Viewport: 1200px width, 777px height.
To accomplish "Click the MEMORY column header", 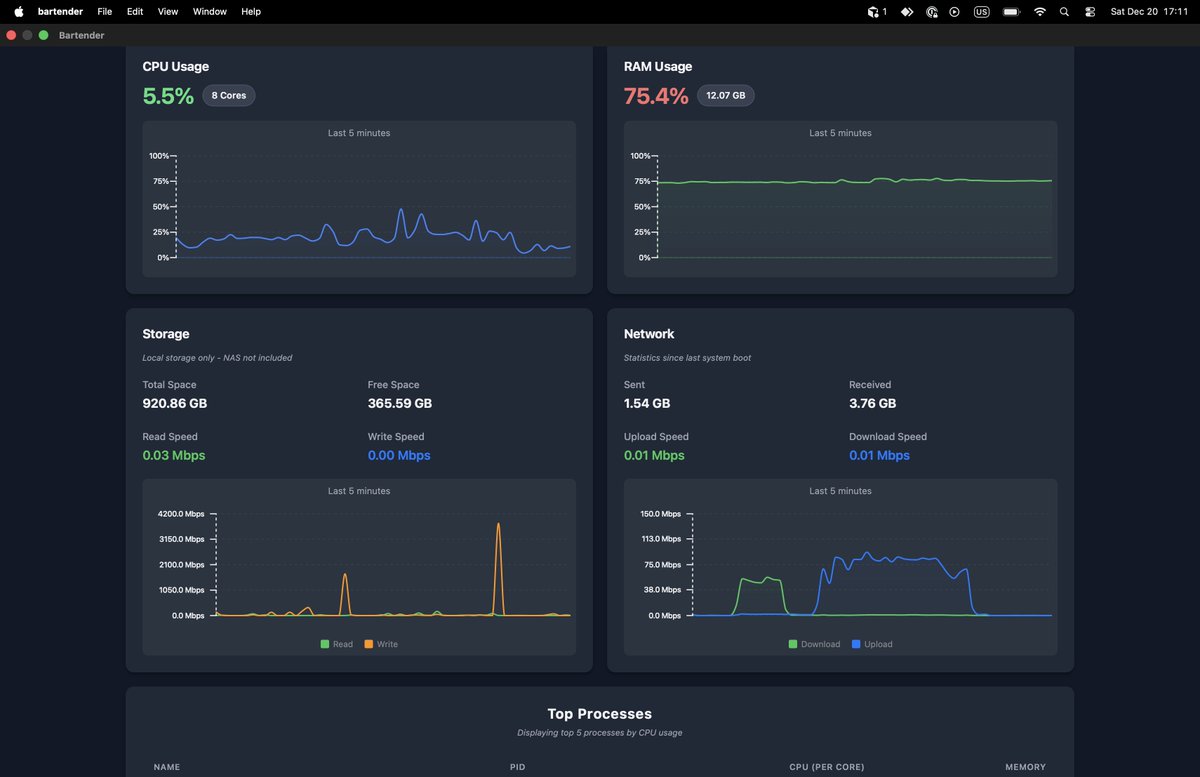I will tap(1025, 767).
